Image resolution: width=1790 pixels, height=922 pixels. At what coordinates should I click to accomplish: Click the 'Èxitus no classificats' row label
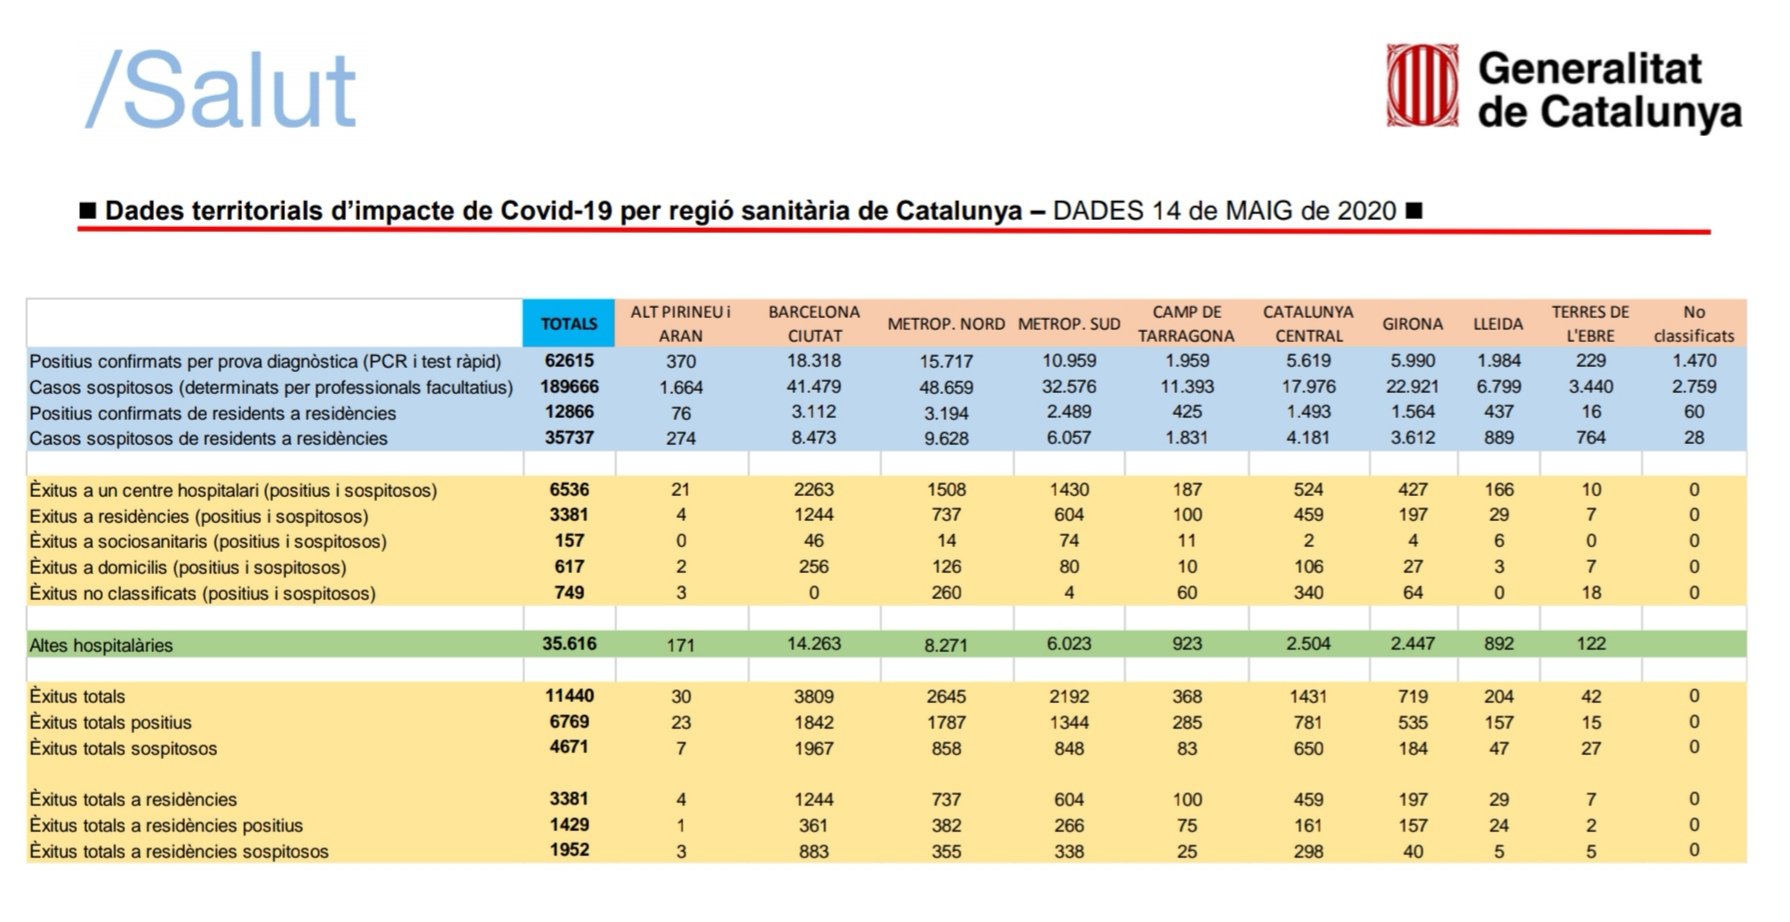click(203, 593)
